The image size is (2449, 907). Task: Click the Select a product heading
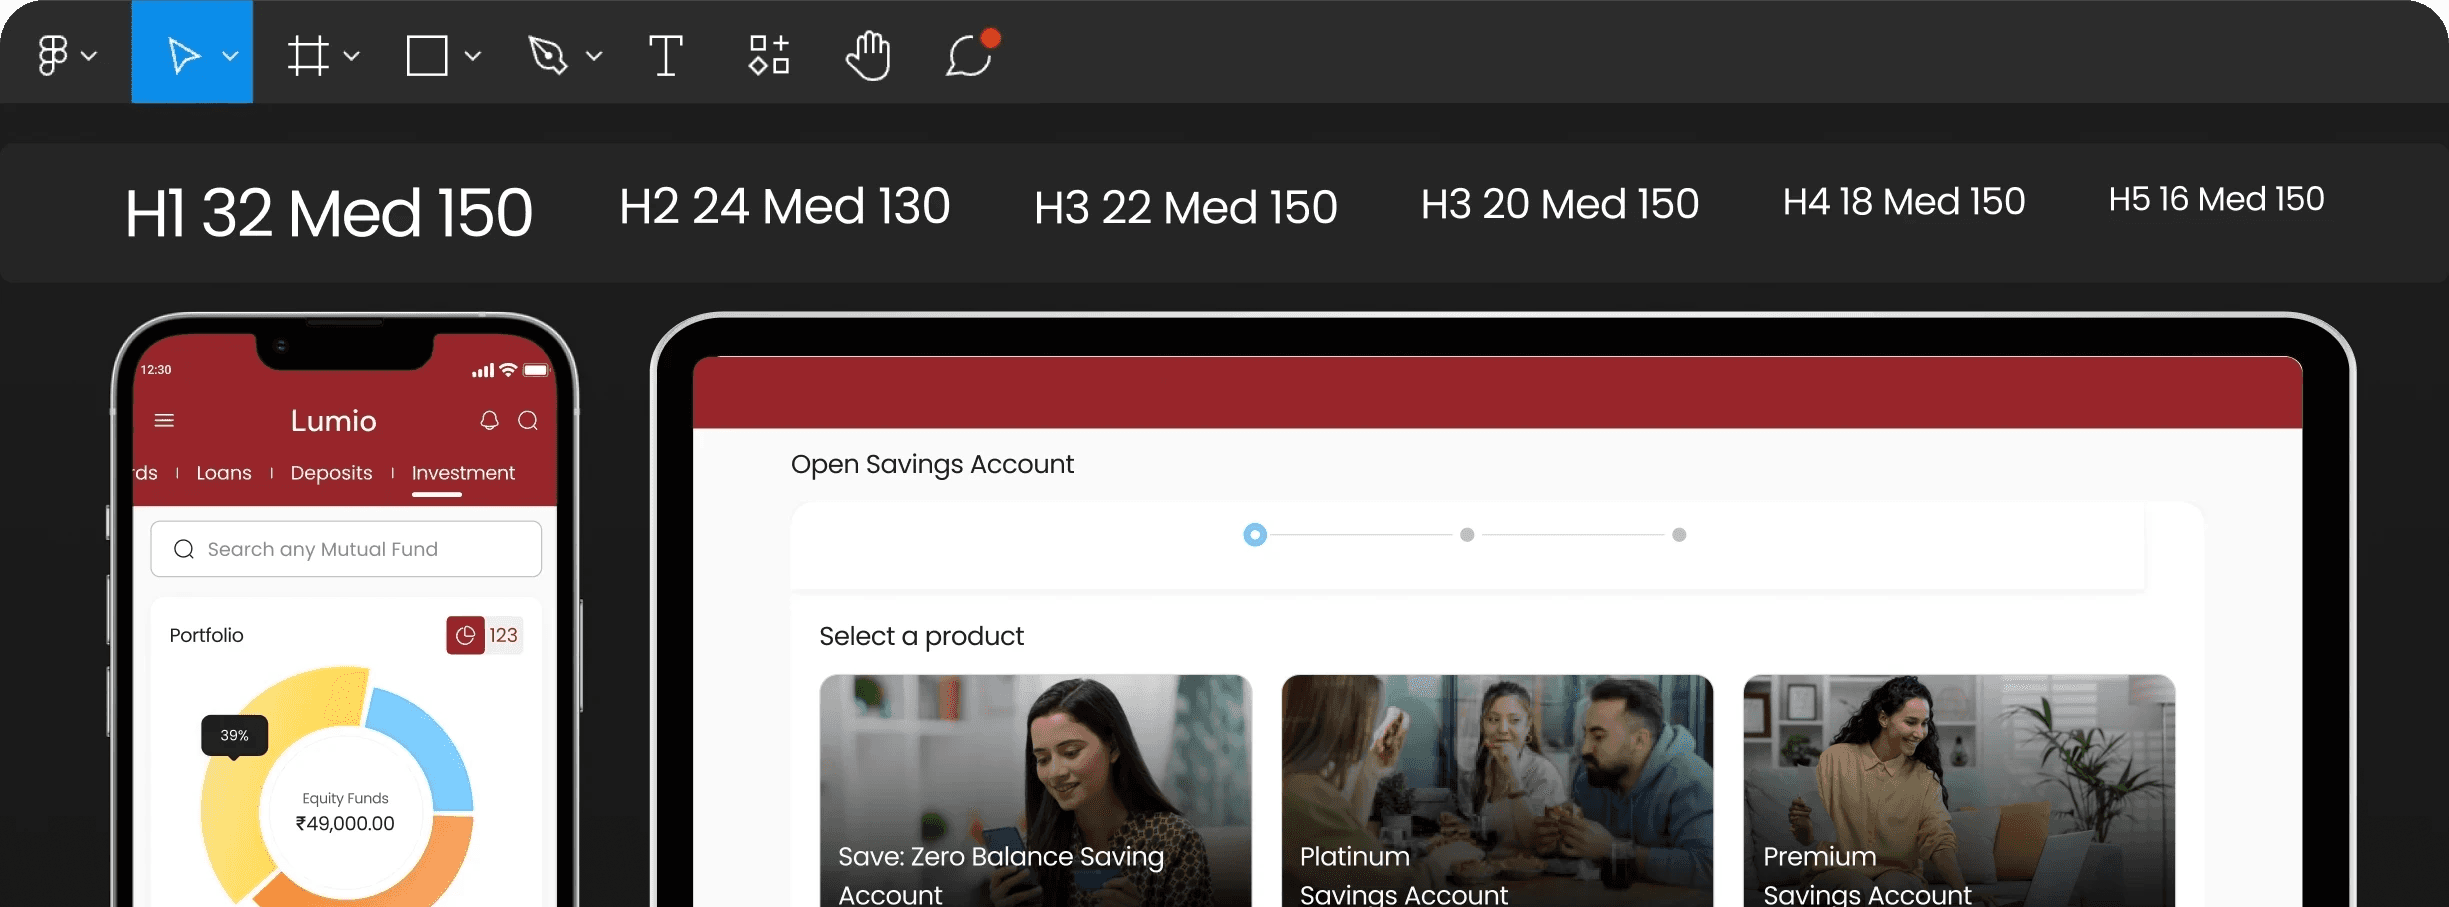(x=921, y=637)
